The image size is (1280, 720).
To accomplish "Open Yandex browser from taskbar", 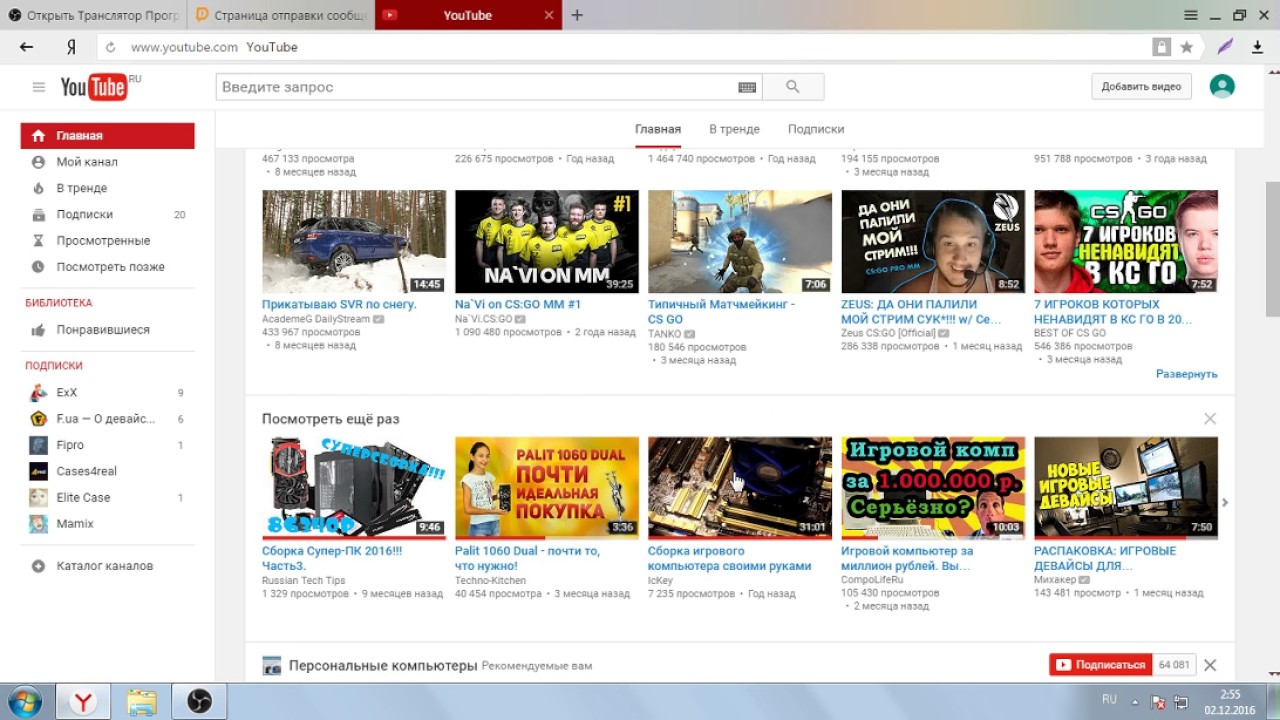I will pos(83,702).
